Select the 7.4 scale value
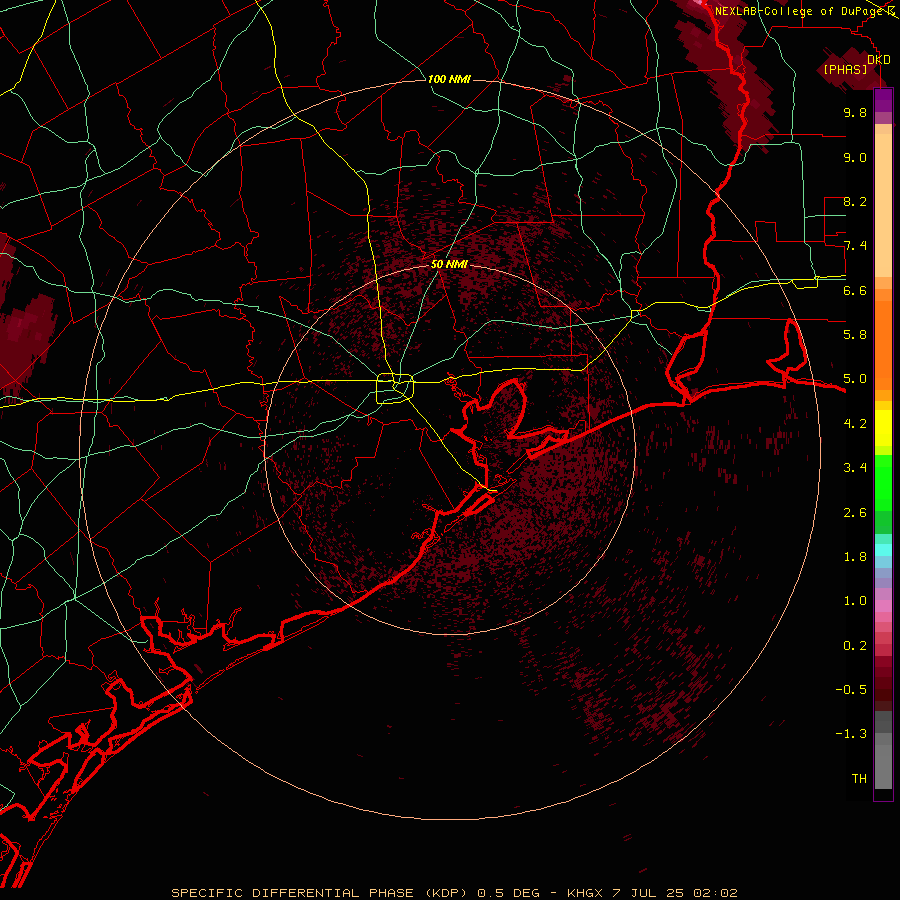 pyautogui.click(x=855, y=246)
